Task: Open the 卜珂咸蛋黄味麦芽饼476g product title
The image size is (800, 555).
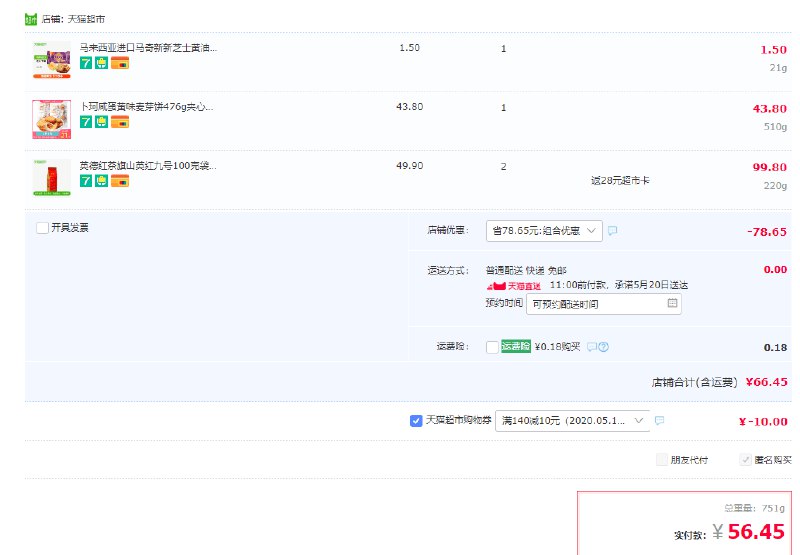Action: pyautogui.click(x=146, y=107)
